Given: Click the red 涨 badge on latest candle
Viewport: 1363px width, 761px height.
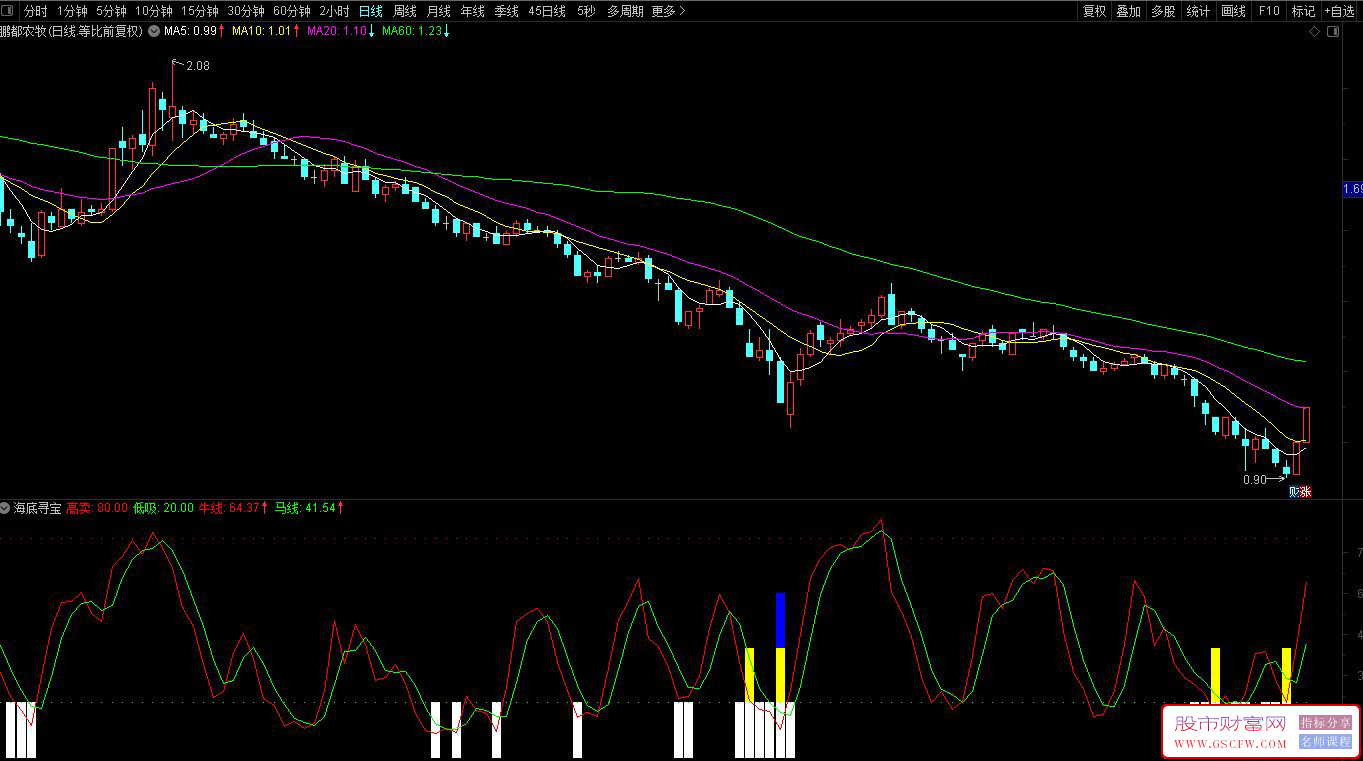Looking at the screenshot, I should click(1304, 491).
